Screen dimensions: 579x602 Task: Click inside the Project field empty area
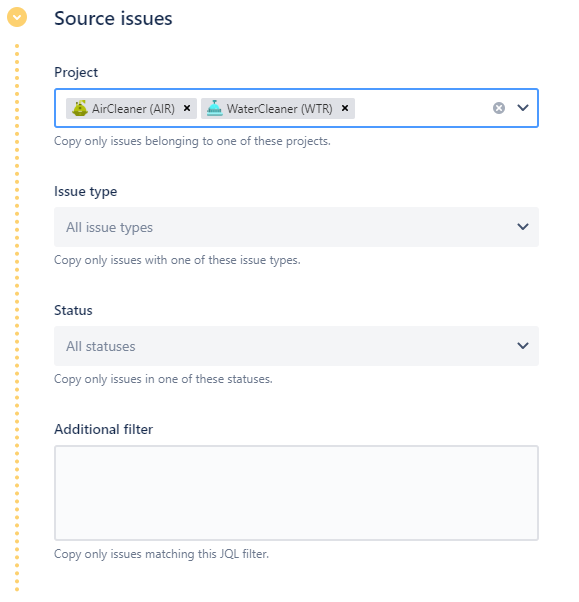[422, 108]
